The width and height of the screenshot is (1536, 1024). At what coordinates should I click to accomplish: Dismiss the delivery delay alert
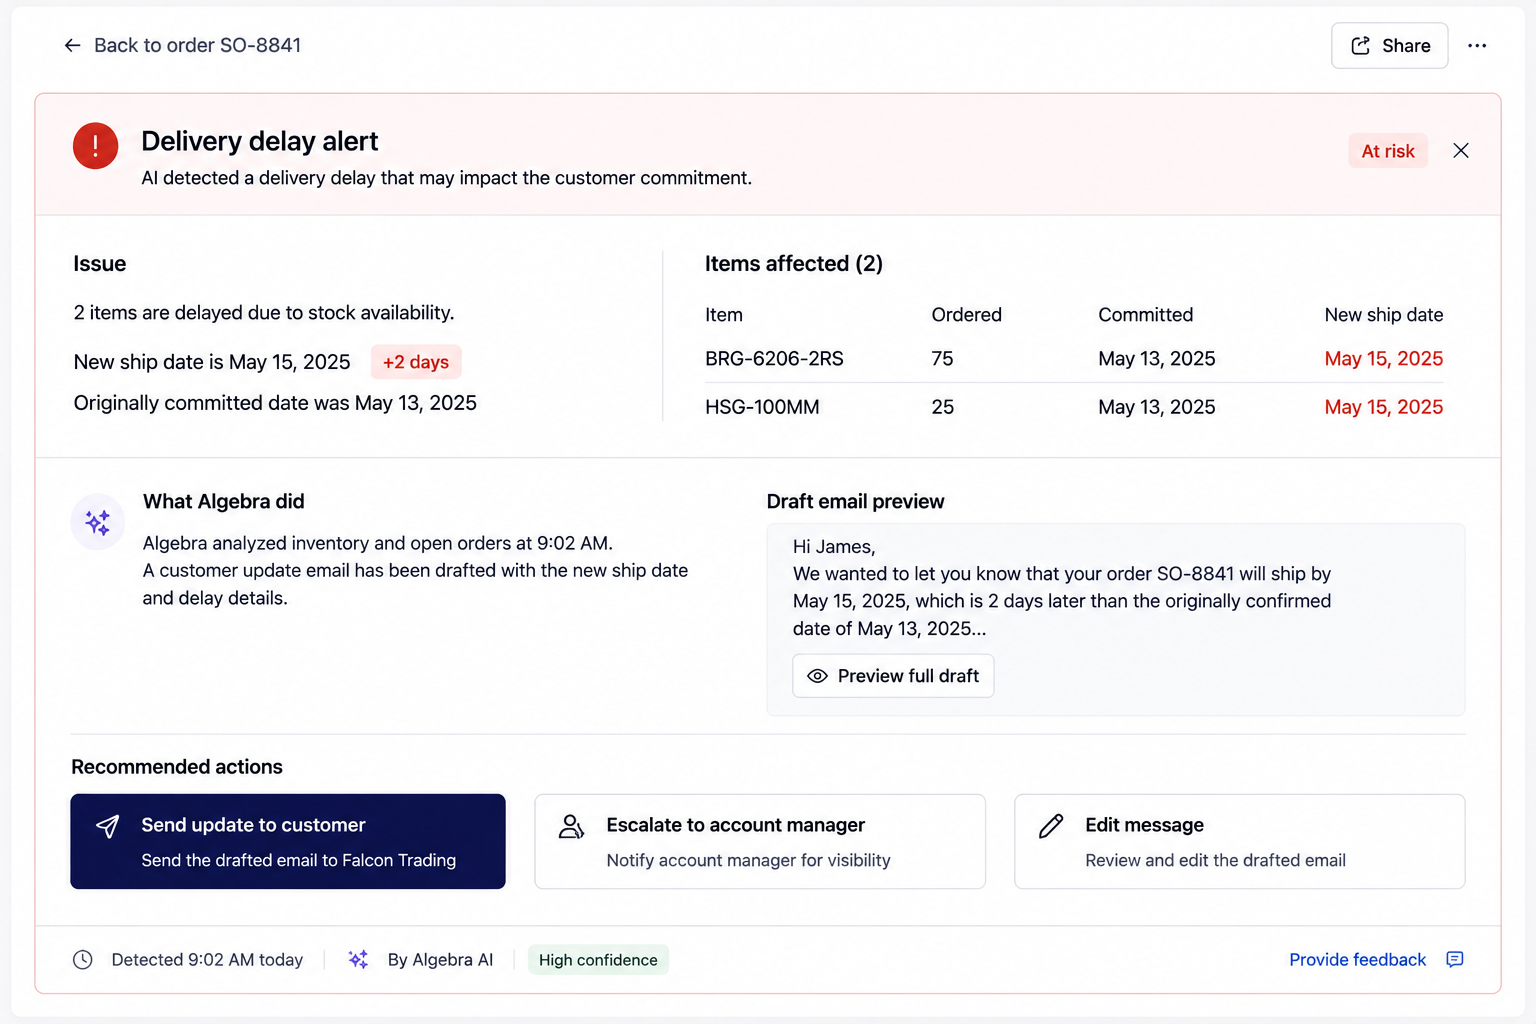tap(1461, 151)
